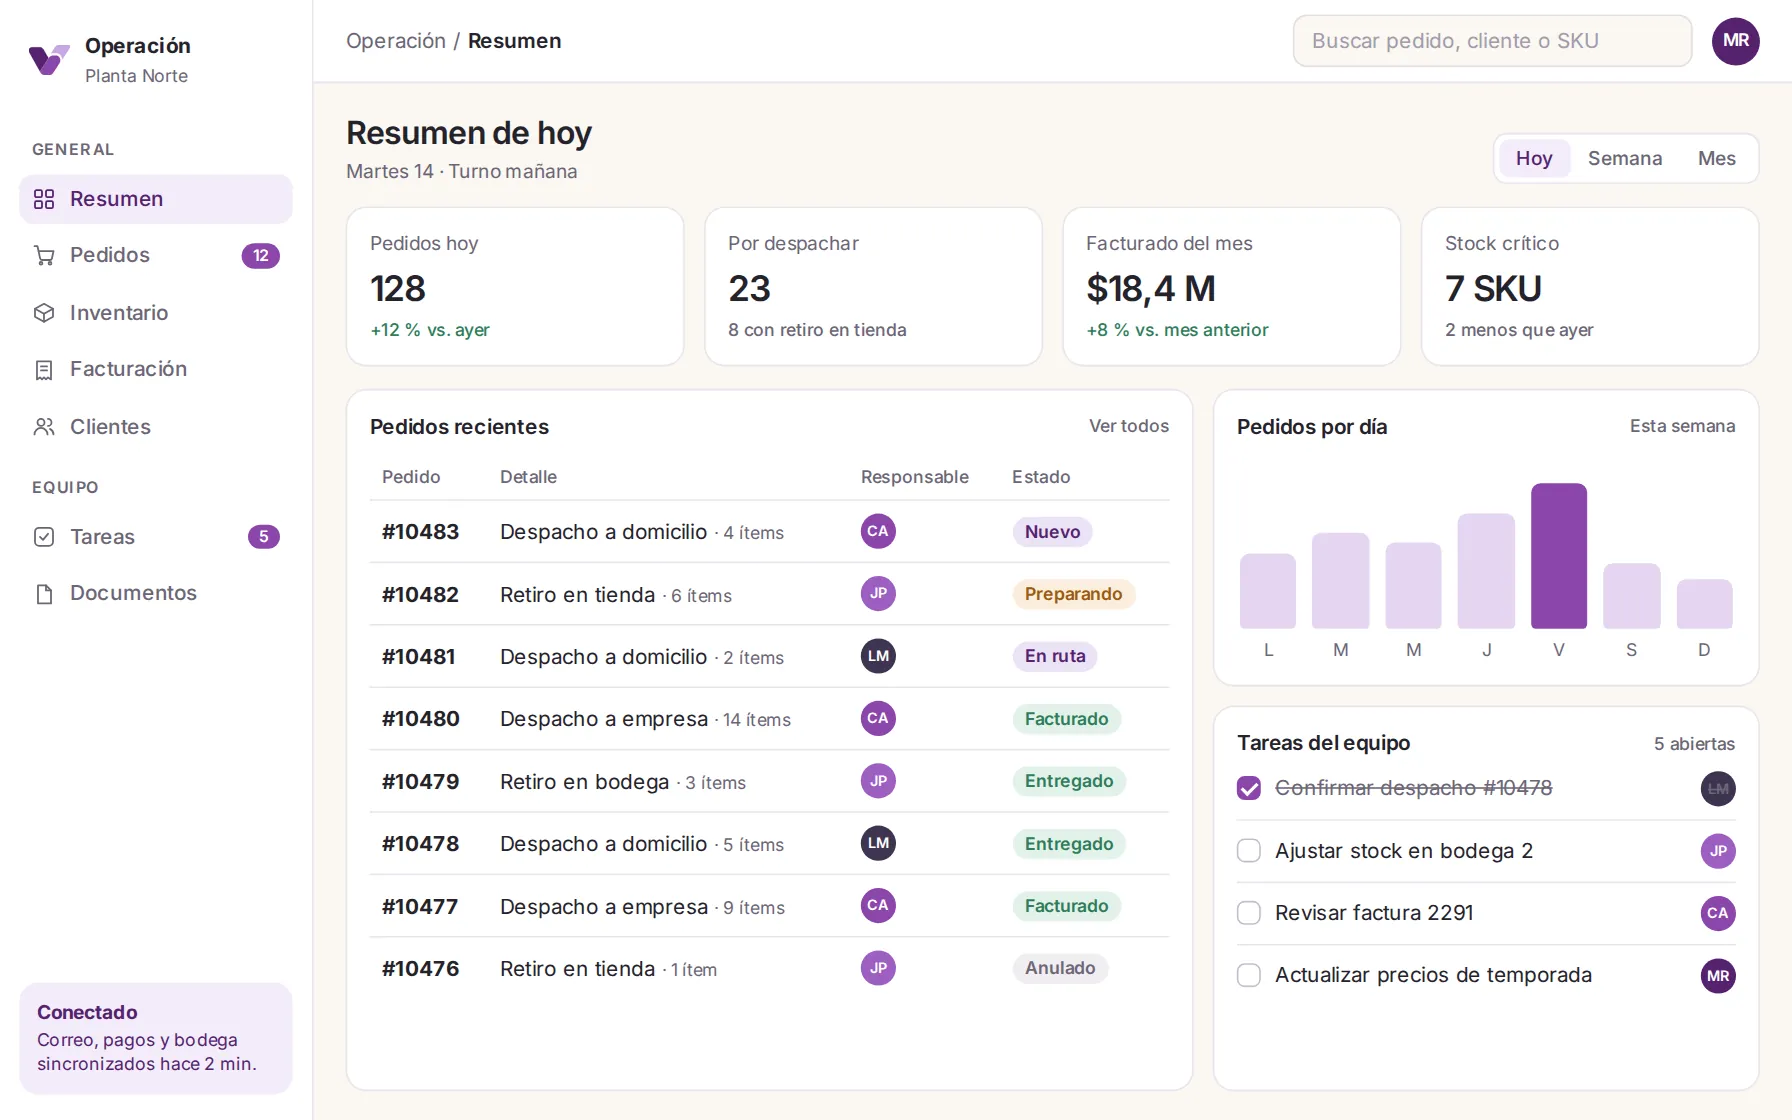Image resolution: width=1792 pixels, height=1120 pixels.
Task: Click the Friday (V) bar in chart
Action: (x=1559, y=556)
